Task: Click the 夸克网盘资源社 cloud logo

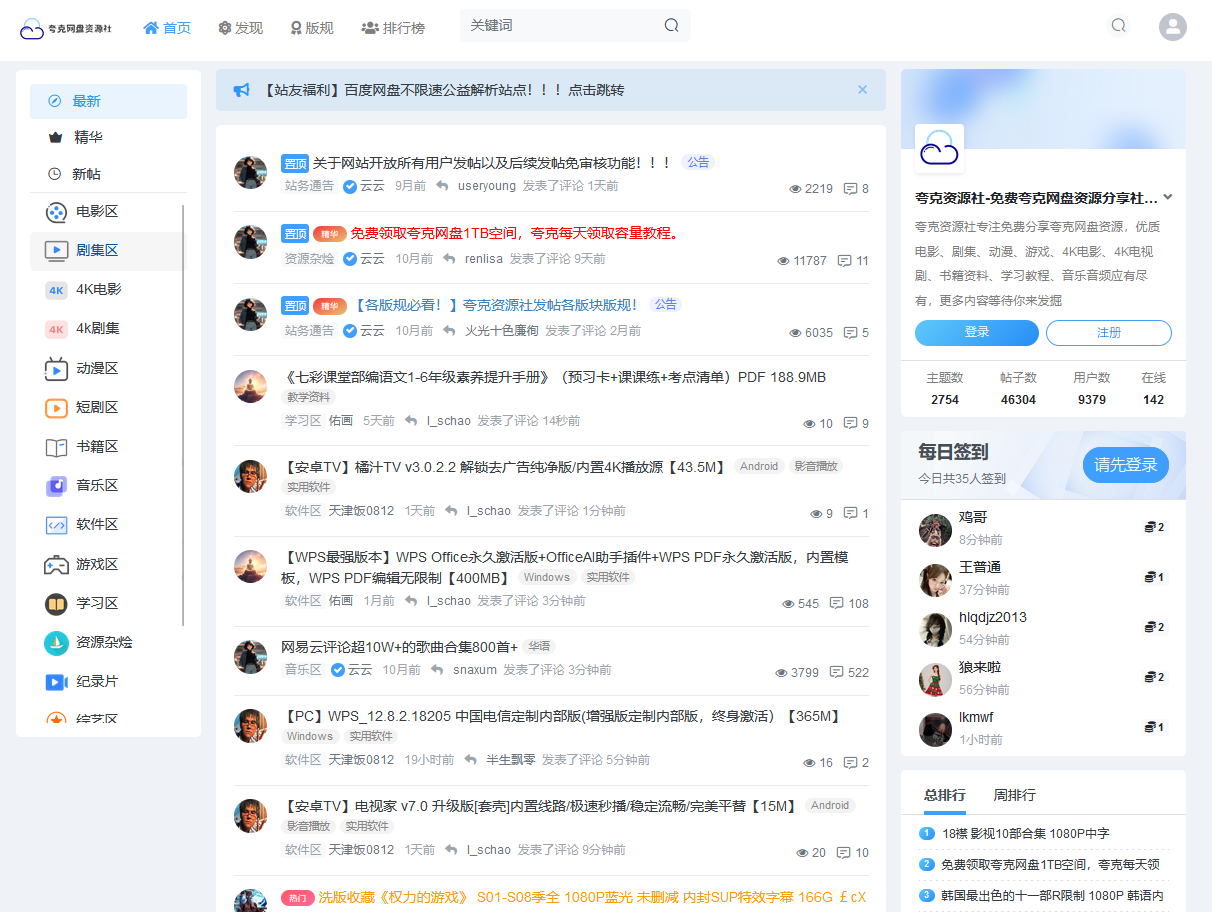Action: tap(66, 28)
